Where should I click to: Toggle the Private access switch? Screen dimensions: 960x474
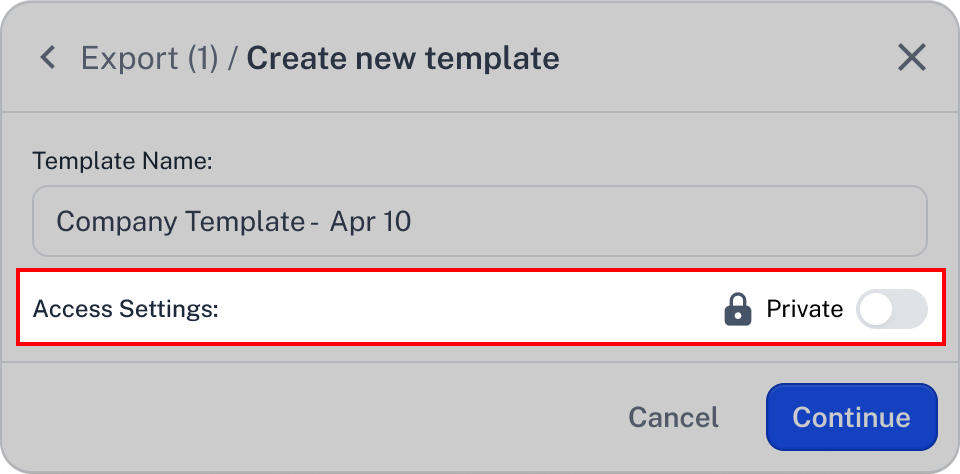[891, 309]
